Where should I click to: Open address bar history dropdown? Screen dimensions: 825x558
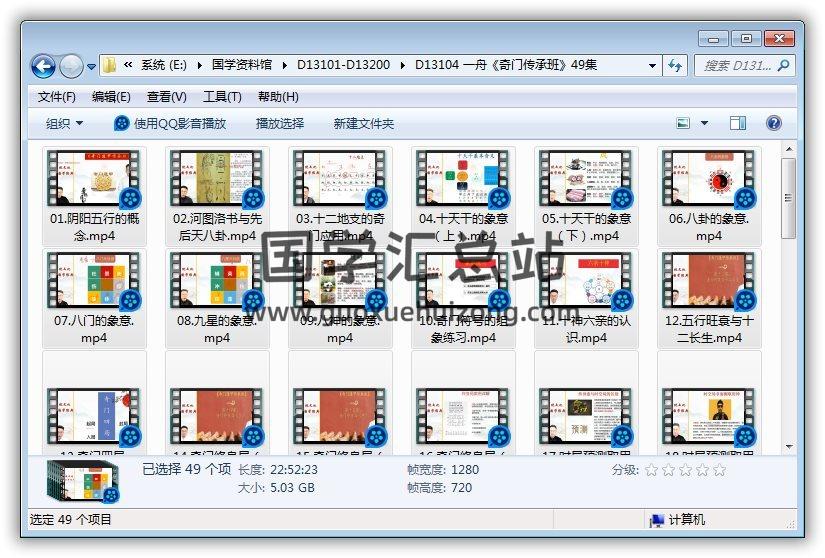pyautogui.click(x=652, y=66)
